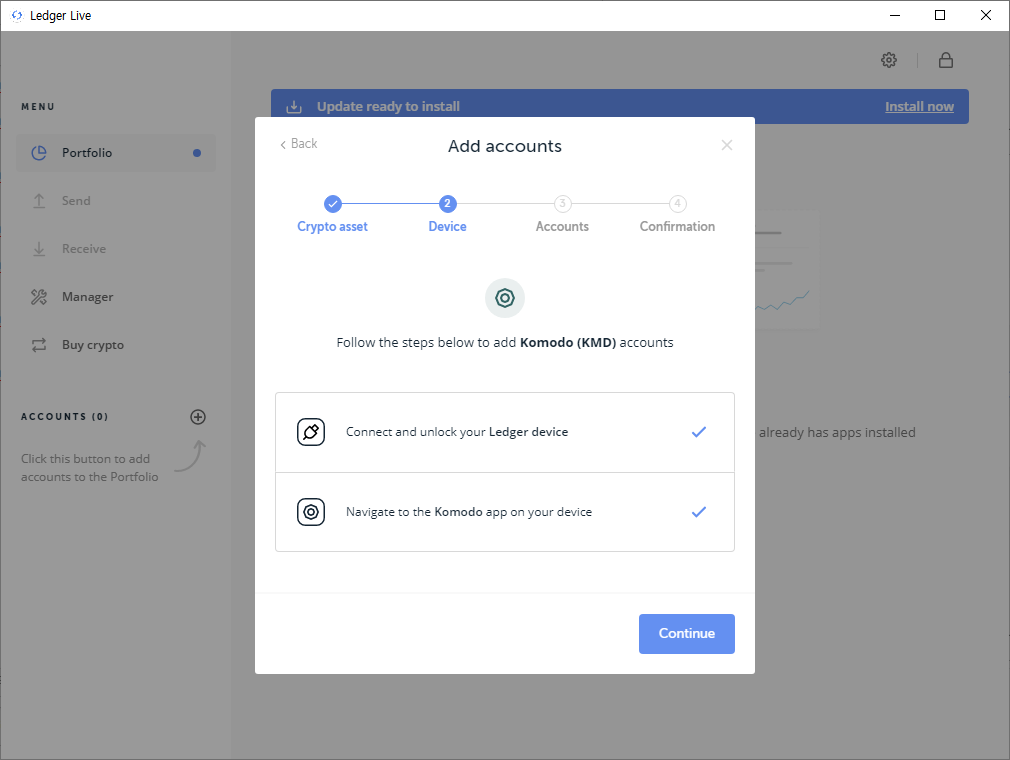Click the 'Confirmation' step label
1010x760 pixels.
[678, 227]
